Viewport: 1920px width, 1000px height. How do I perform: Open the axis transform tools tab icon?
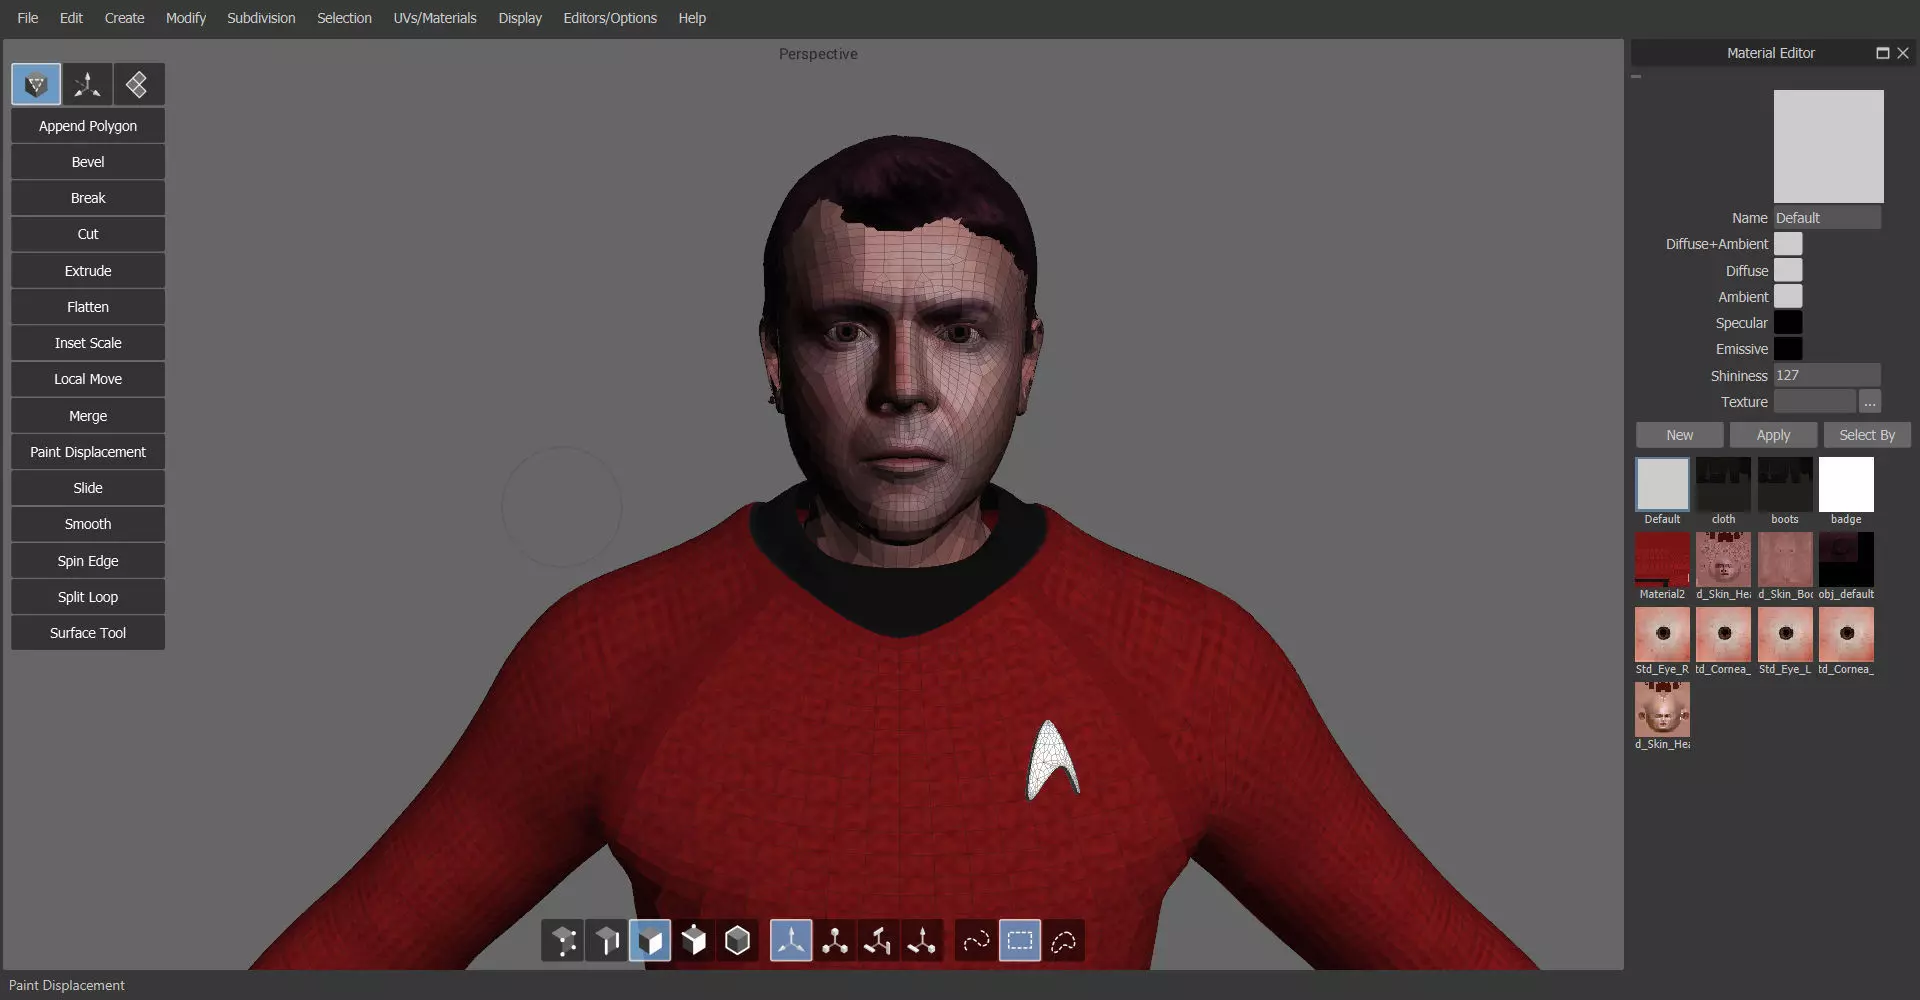point(87,85)
